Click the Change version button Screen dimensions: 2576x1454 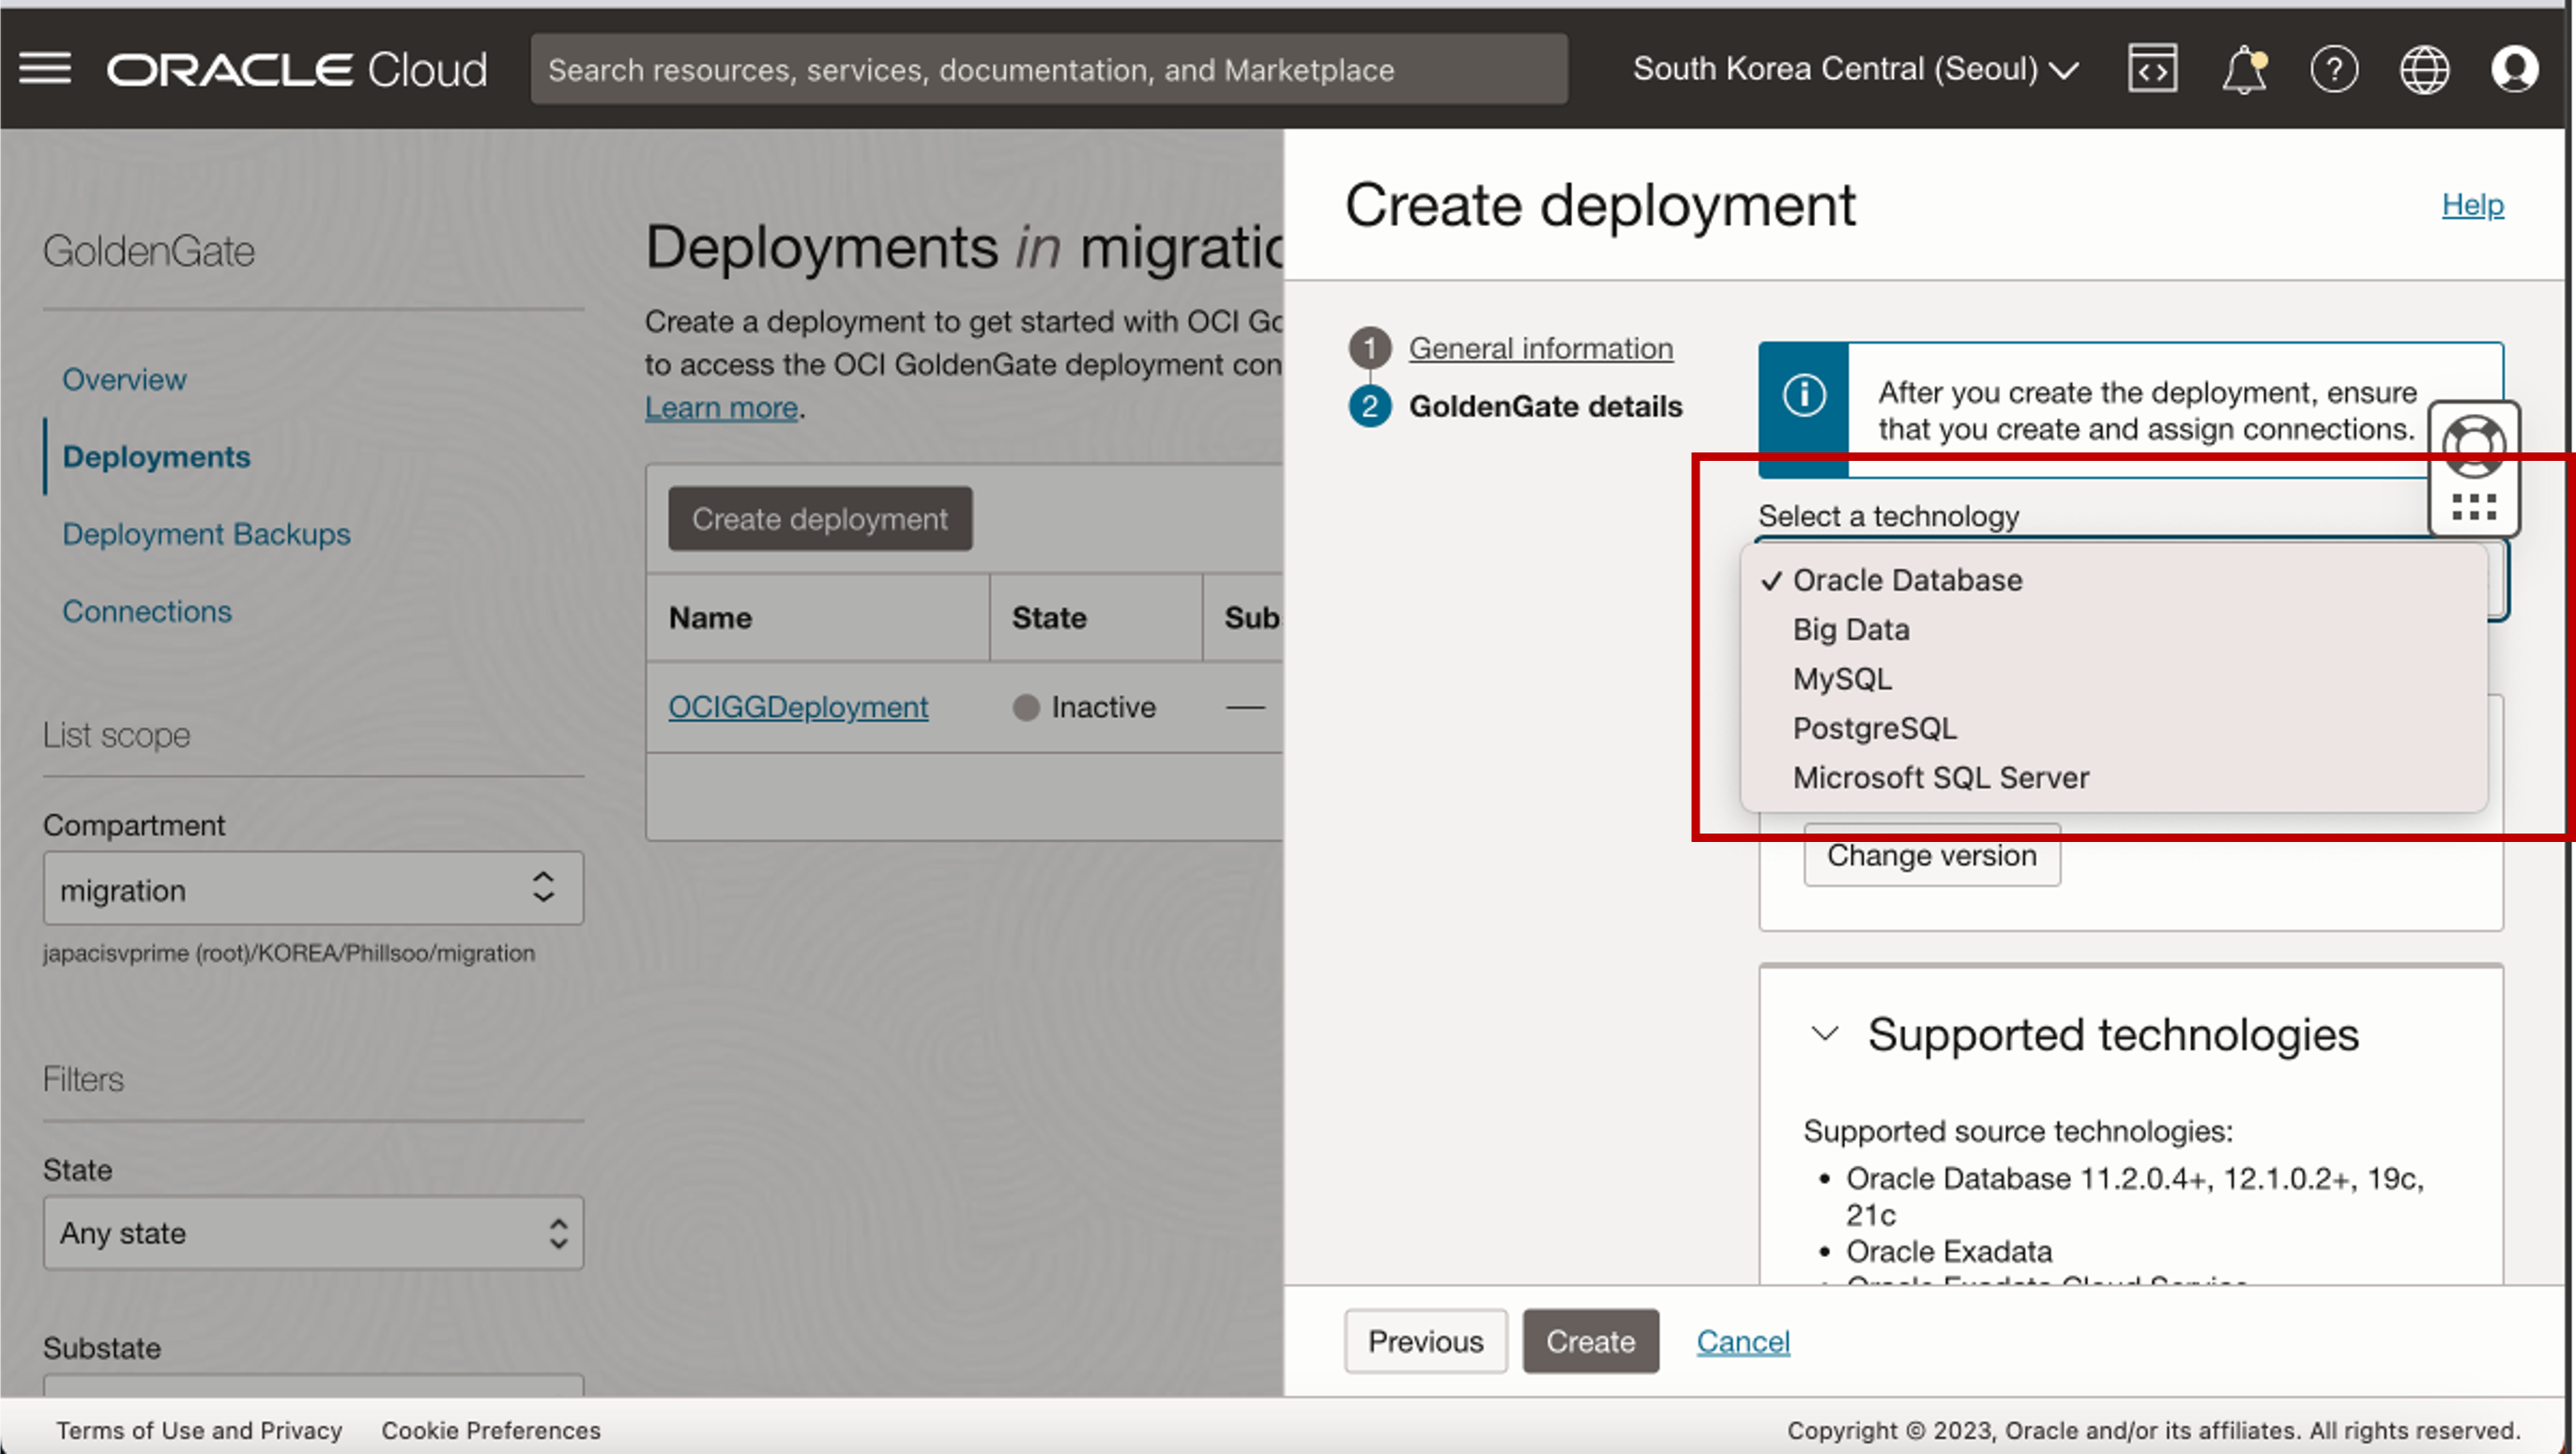[1931, 855]
